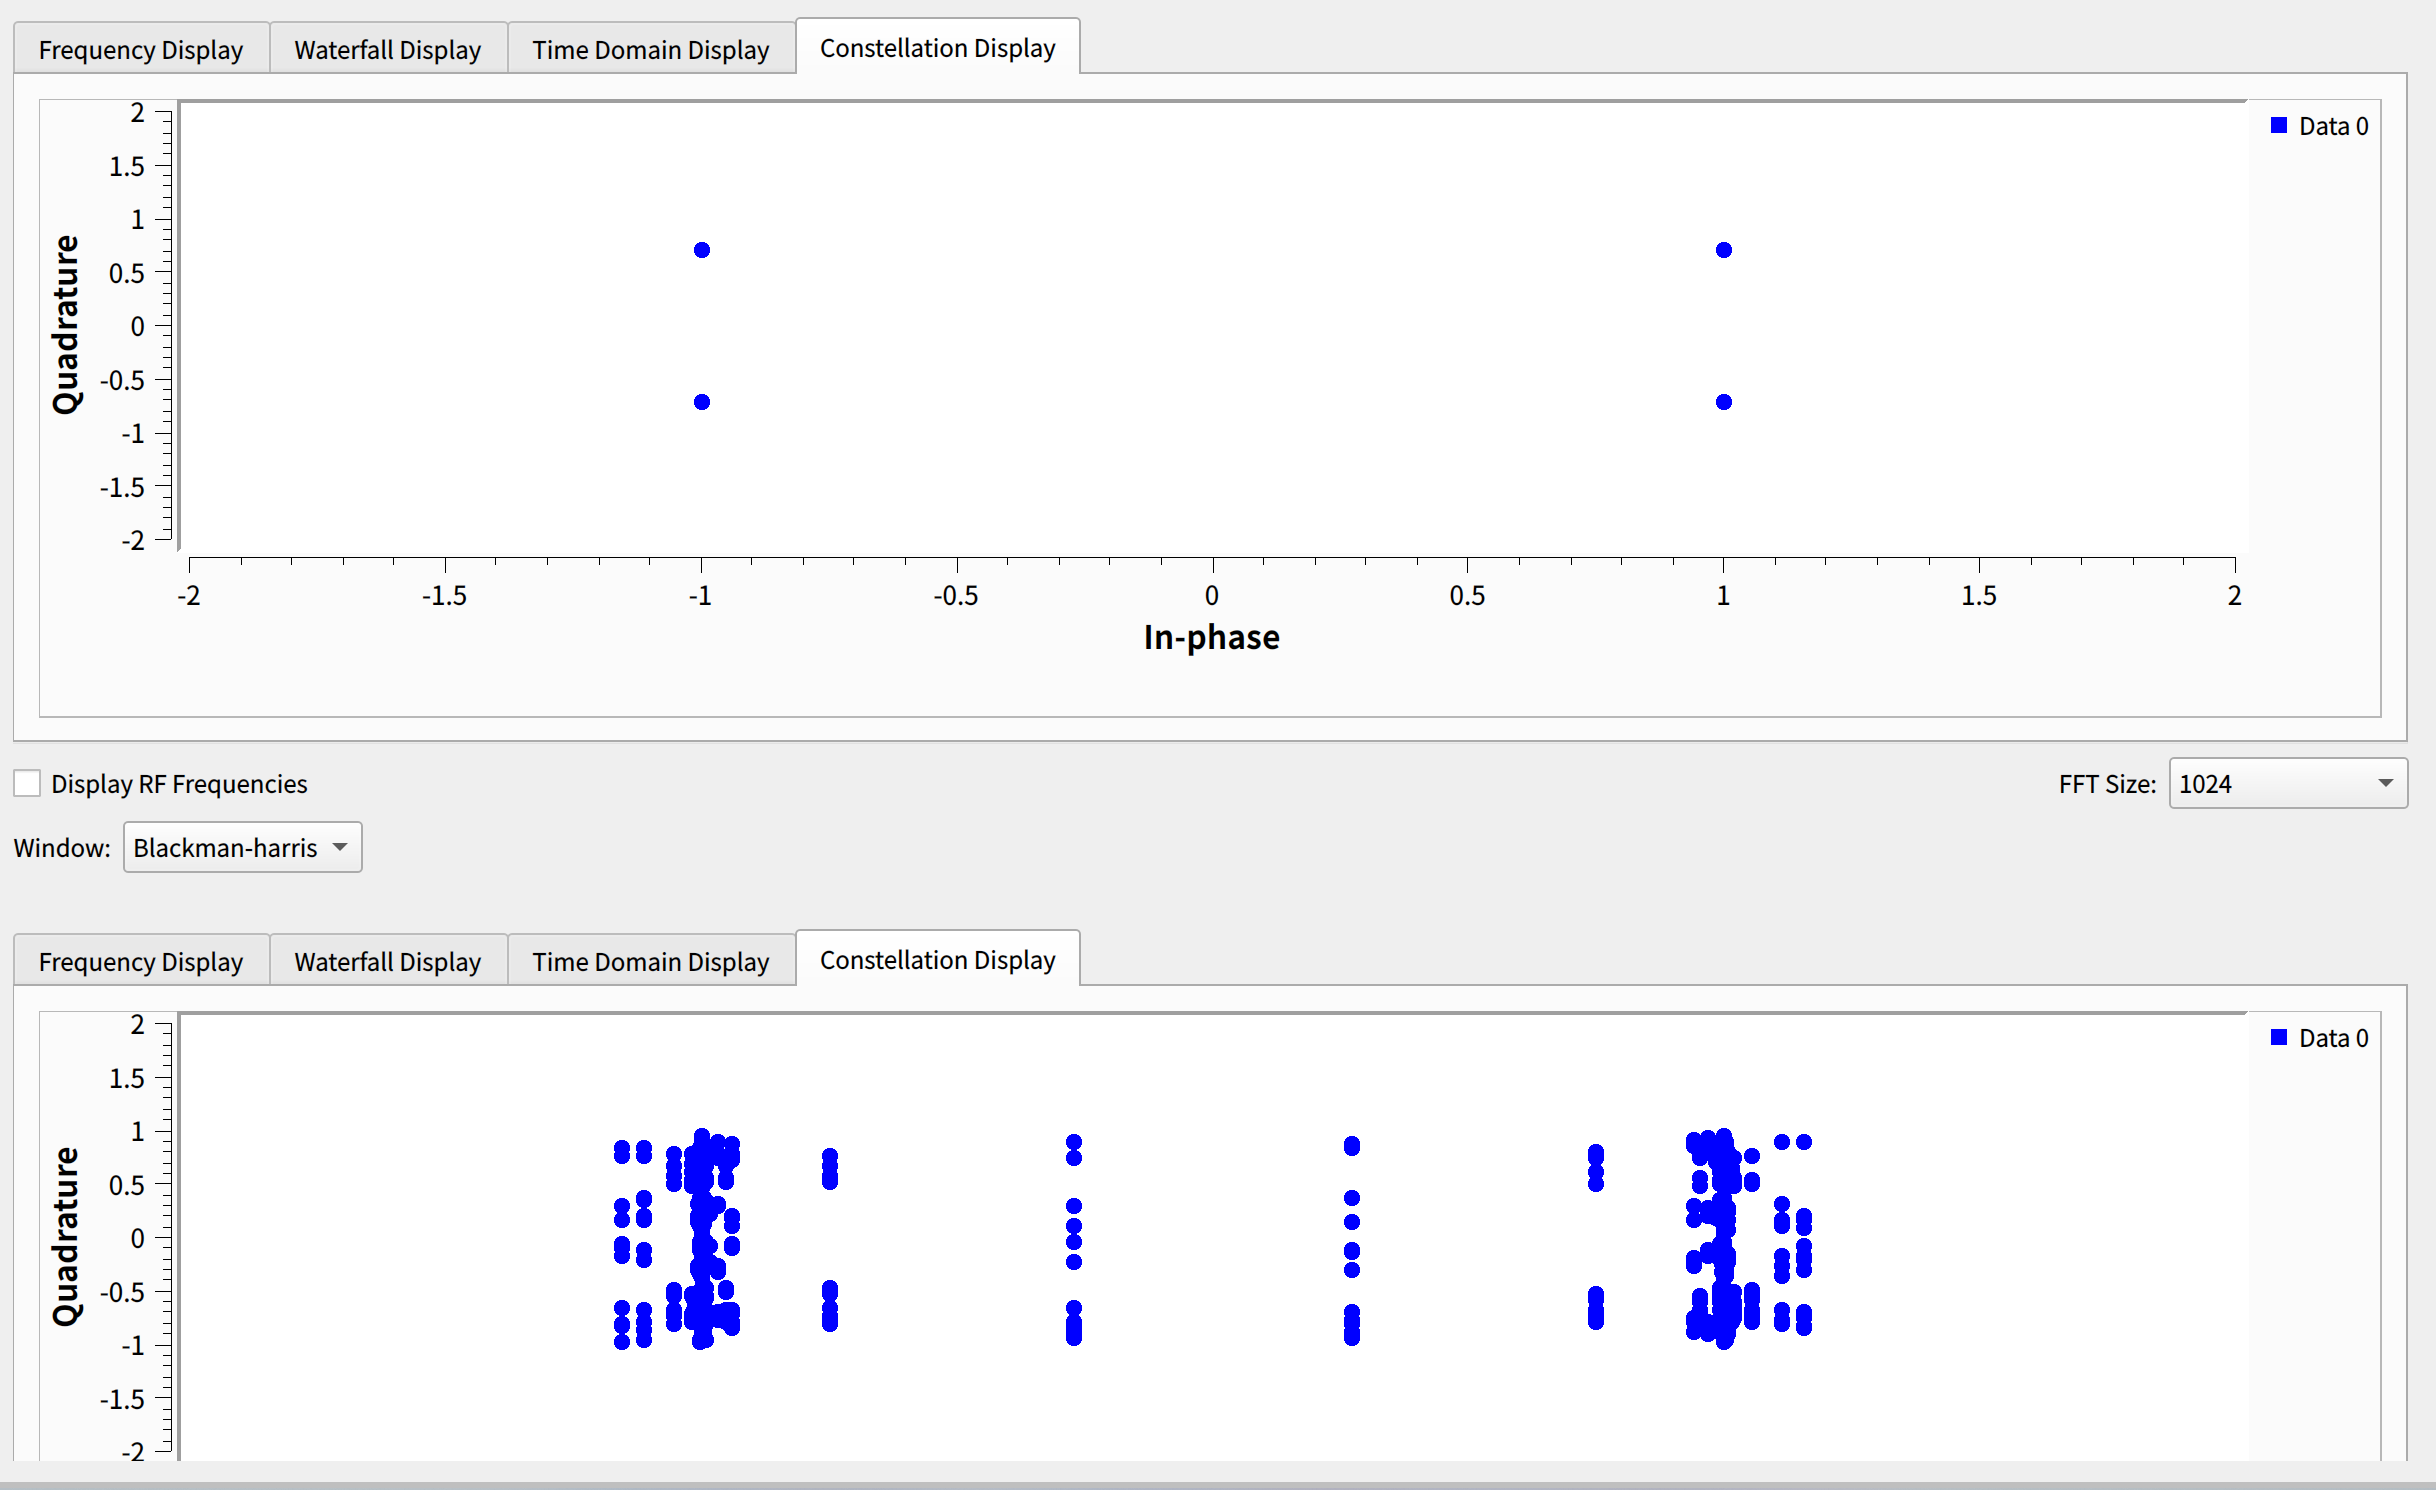Screen dimensions: 2436x1490
Task: Select the bottom Time Domain Display tab
Action: [651, 961]
